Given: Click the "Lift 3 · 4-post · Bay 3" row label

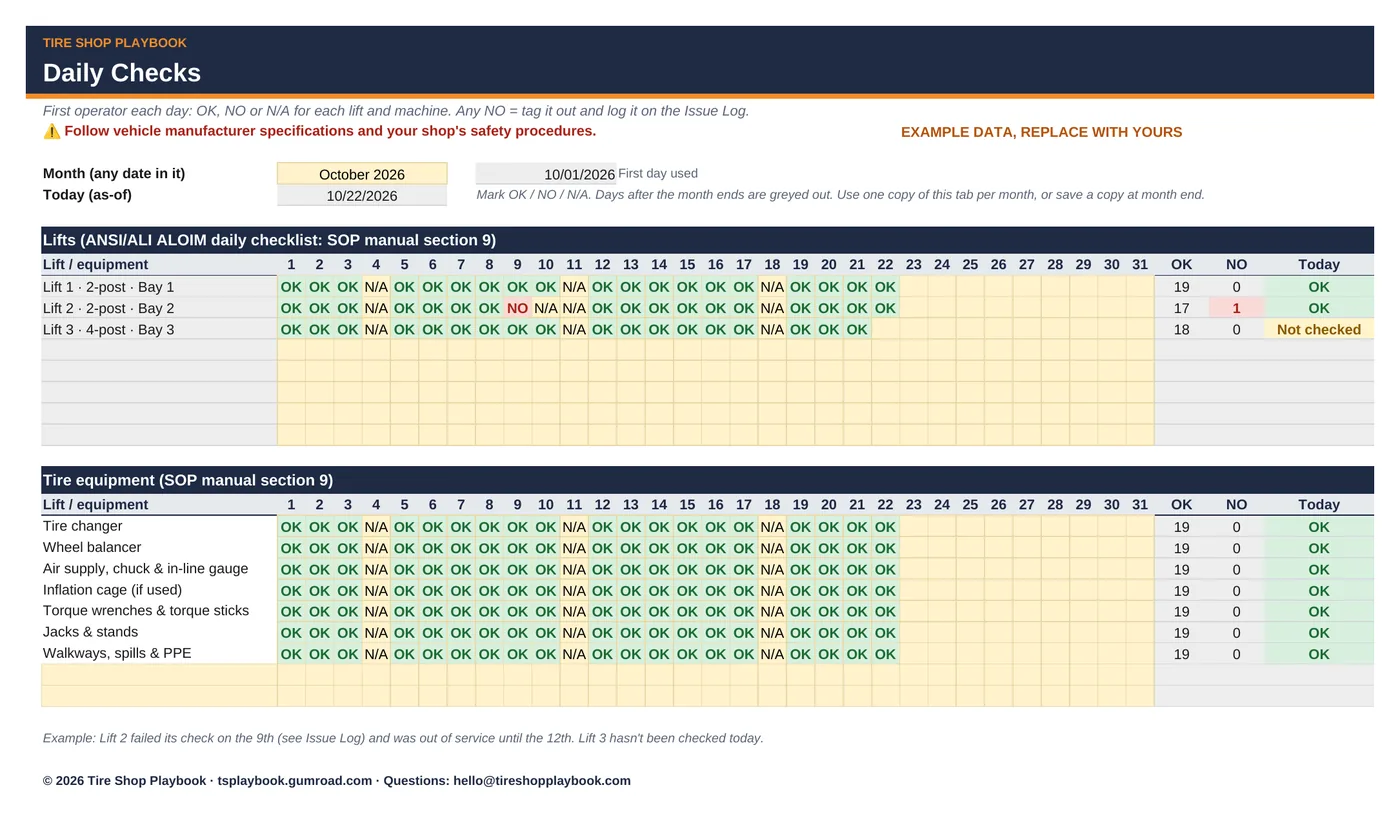Looking at the screenshot, I should (x=109, y=329).
